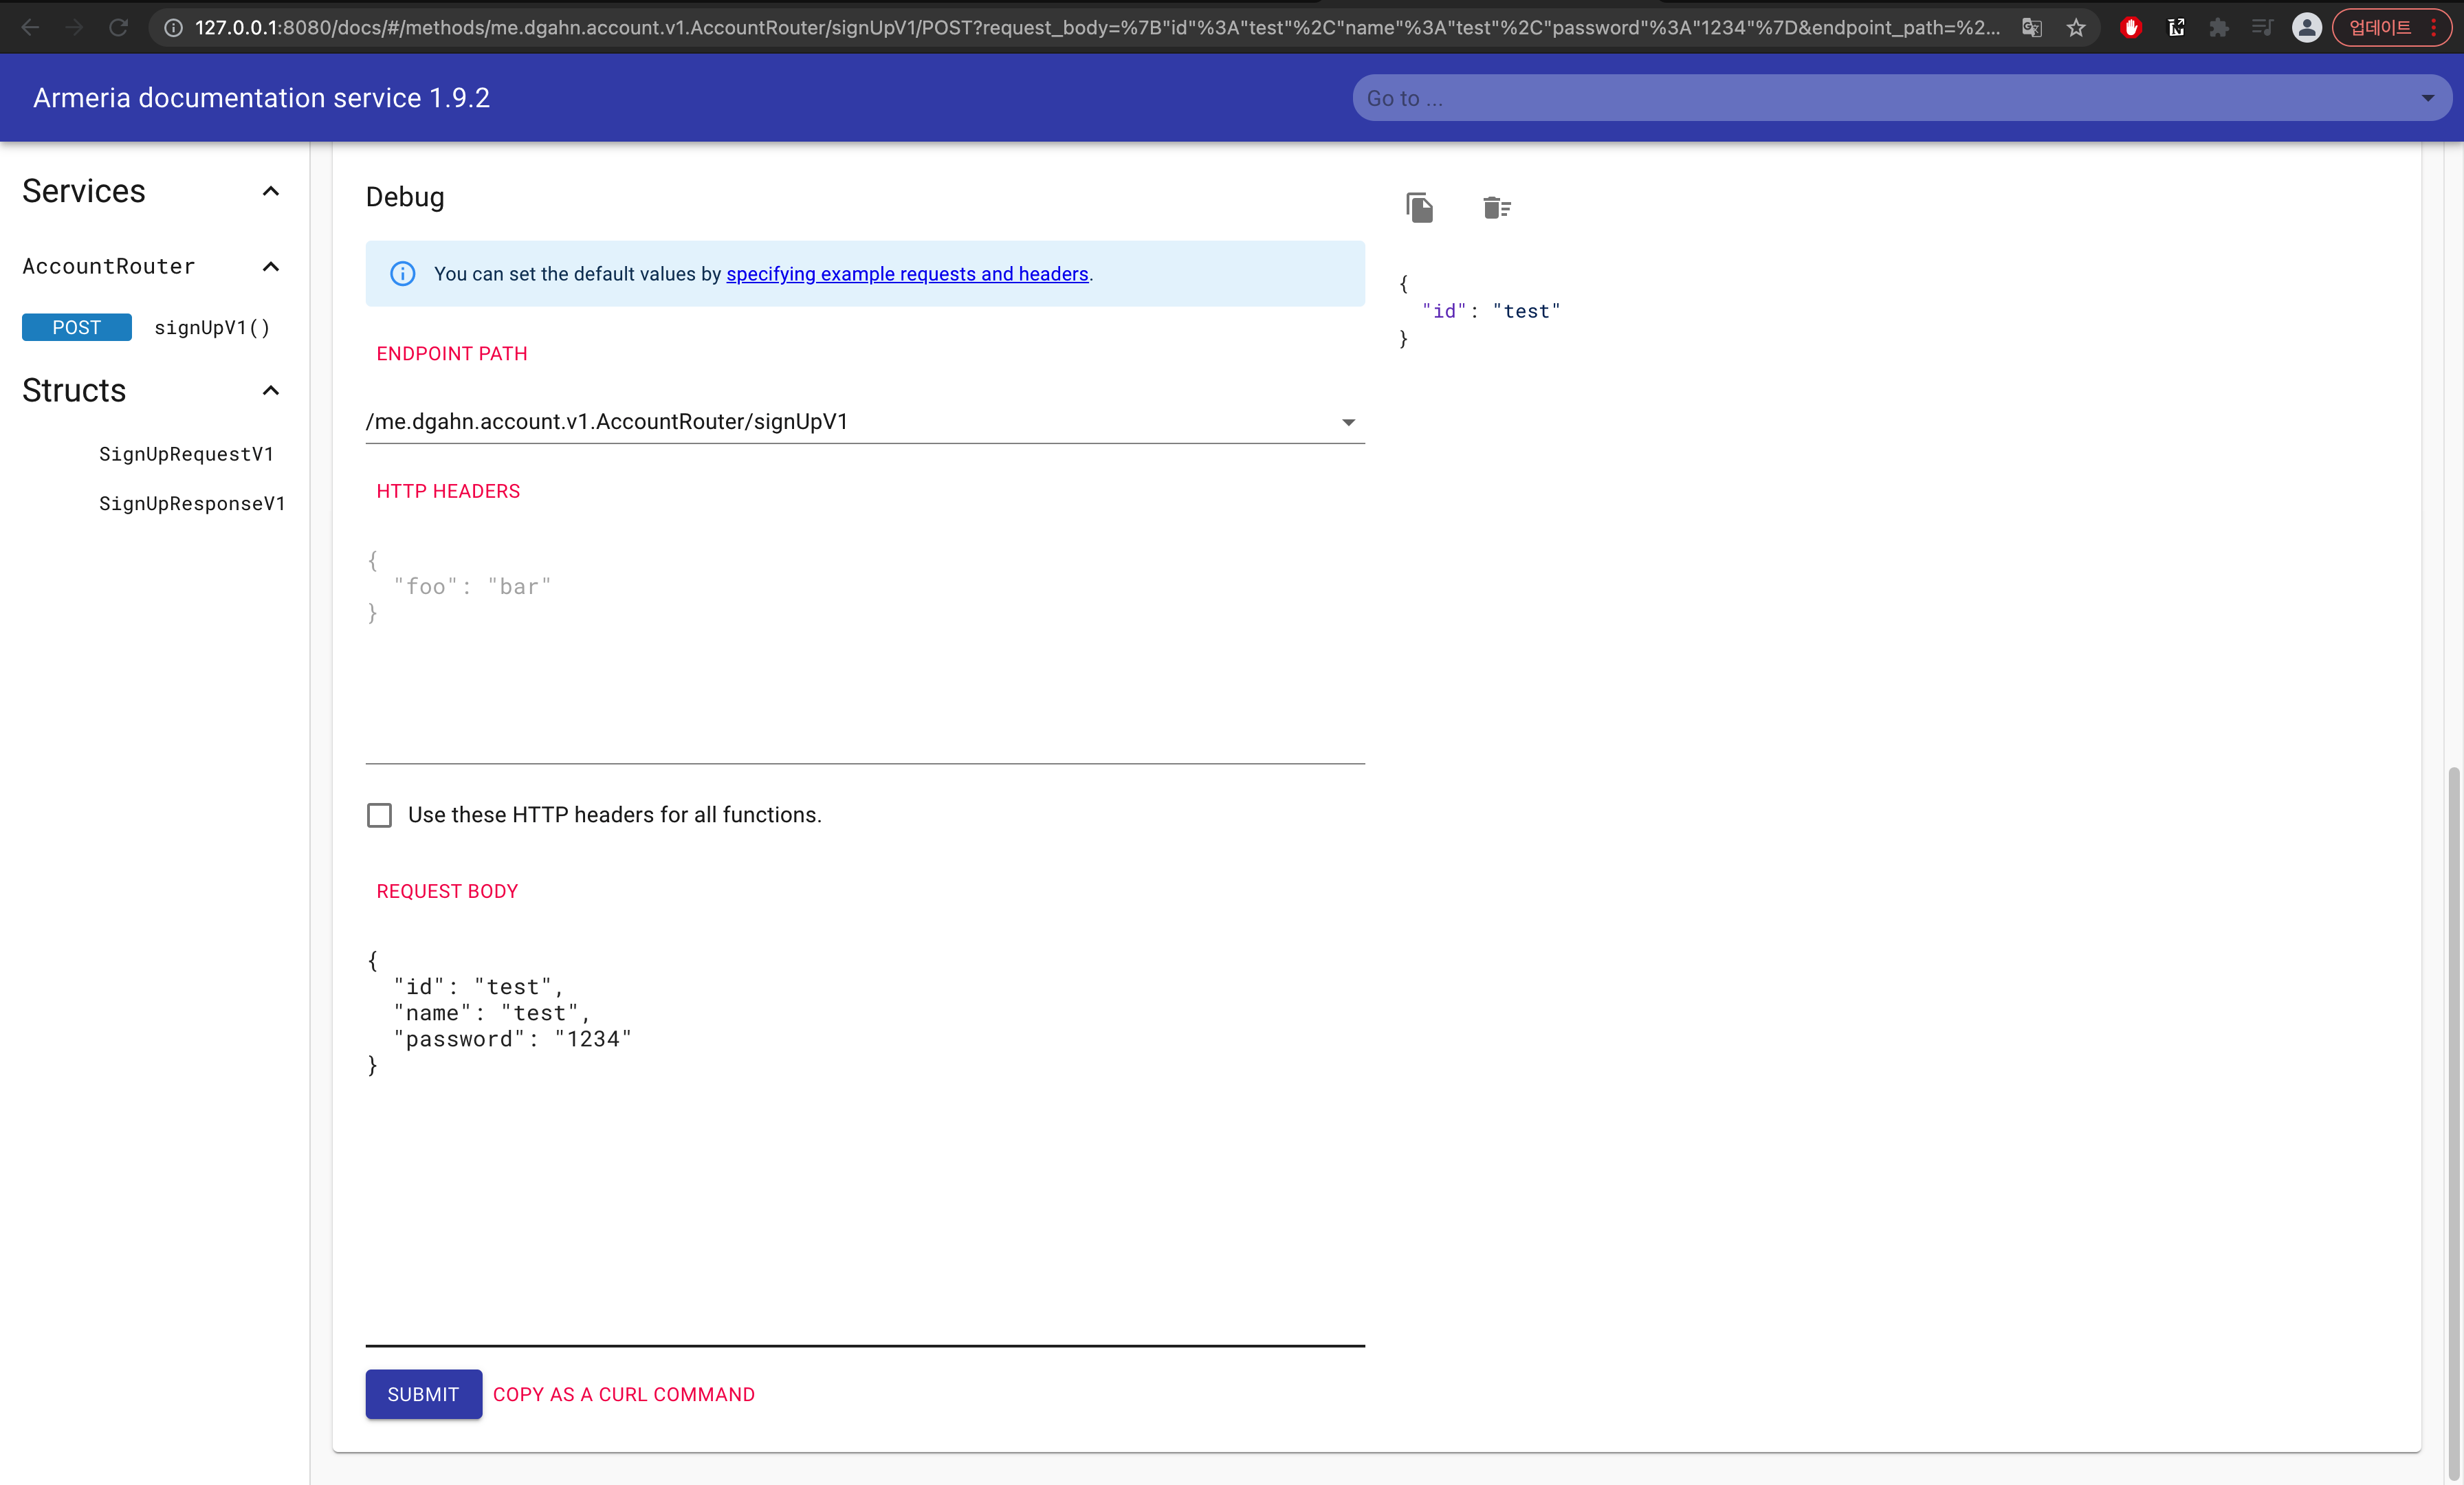Click Copy as a curl command
2464x1485 pixels.
click(623, 1394)
